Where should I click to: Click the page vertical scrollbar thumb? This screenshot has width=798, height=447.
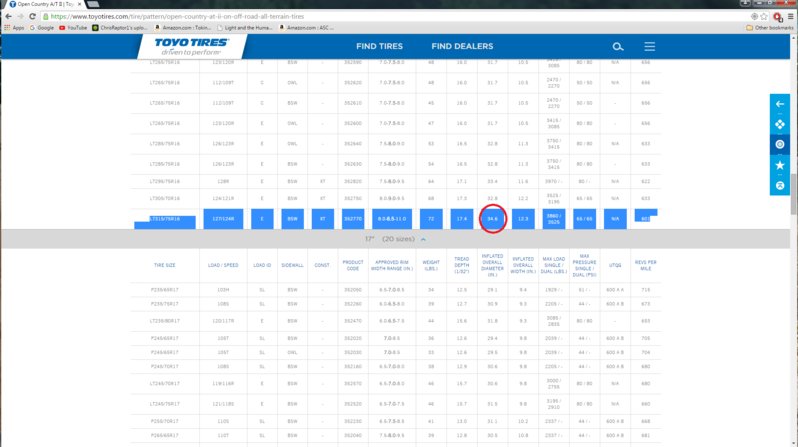pos(794,196)
